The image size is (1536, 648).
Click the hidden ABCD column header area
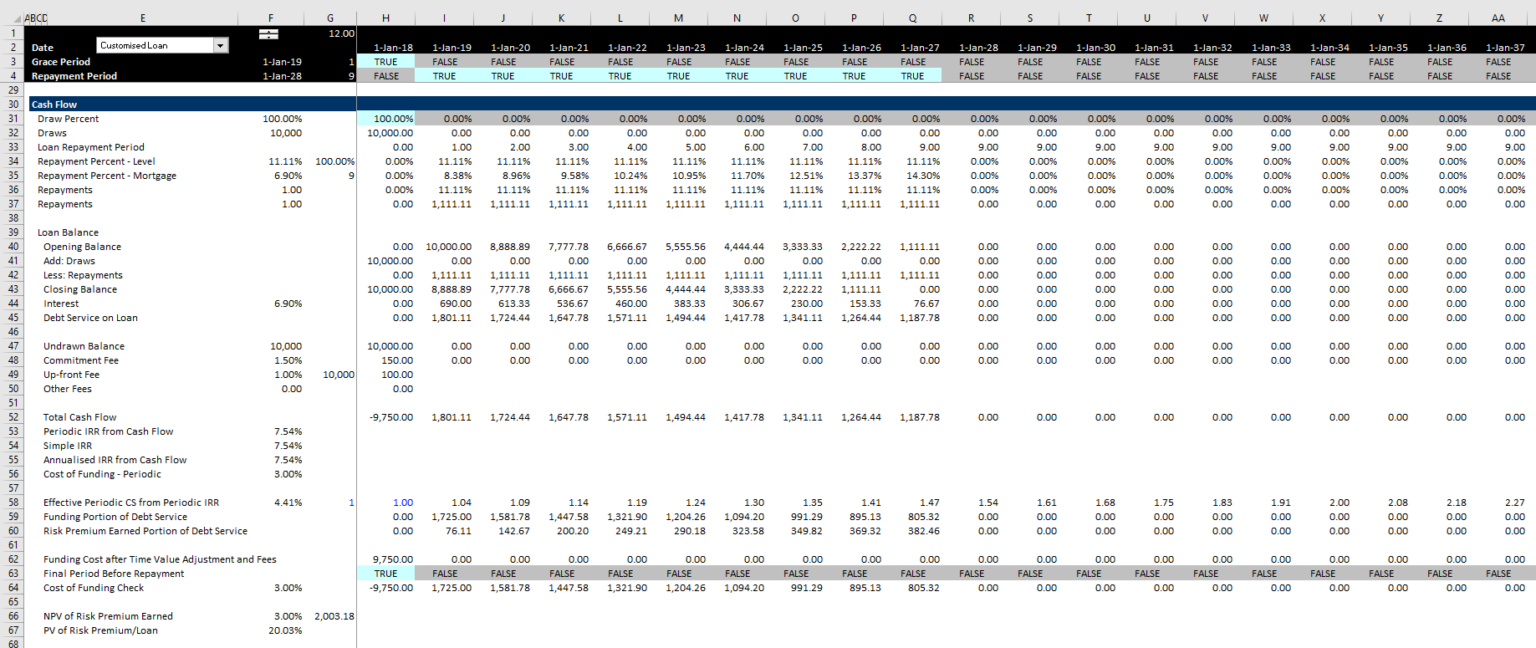click(x=35, y=17)
